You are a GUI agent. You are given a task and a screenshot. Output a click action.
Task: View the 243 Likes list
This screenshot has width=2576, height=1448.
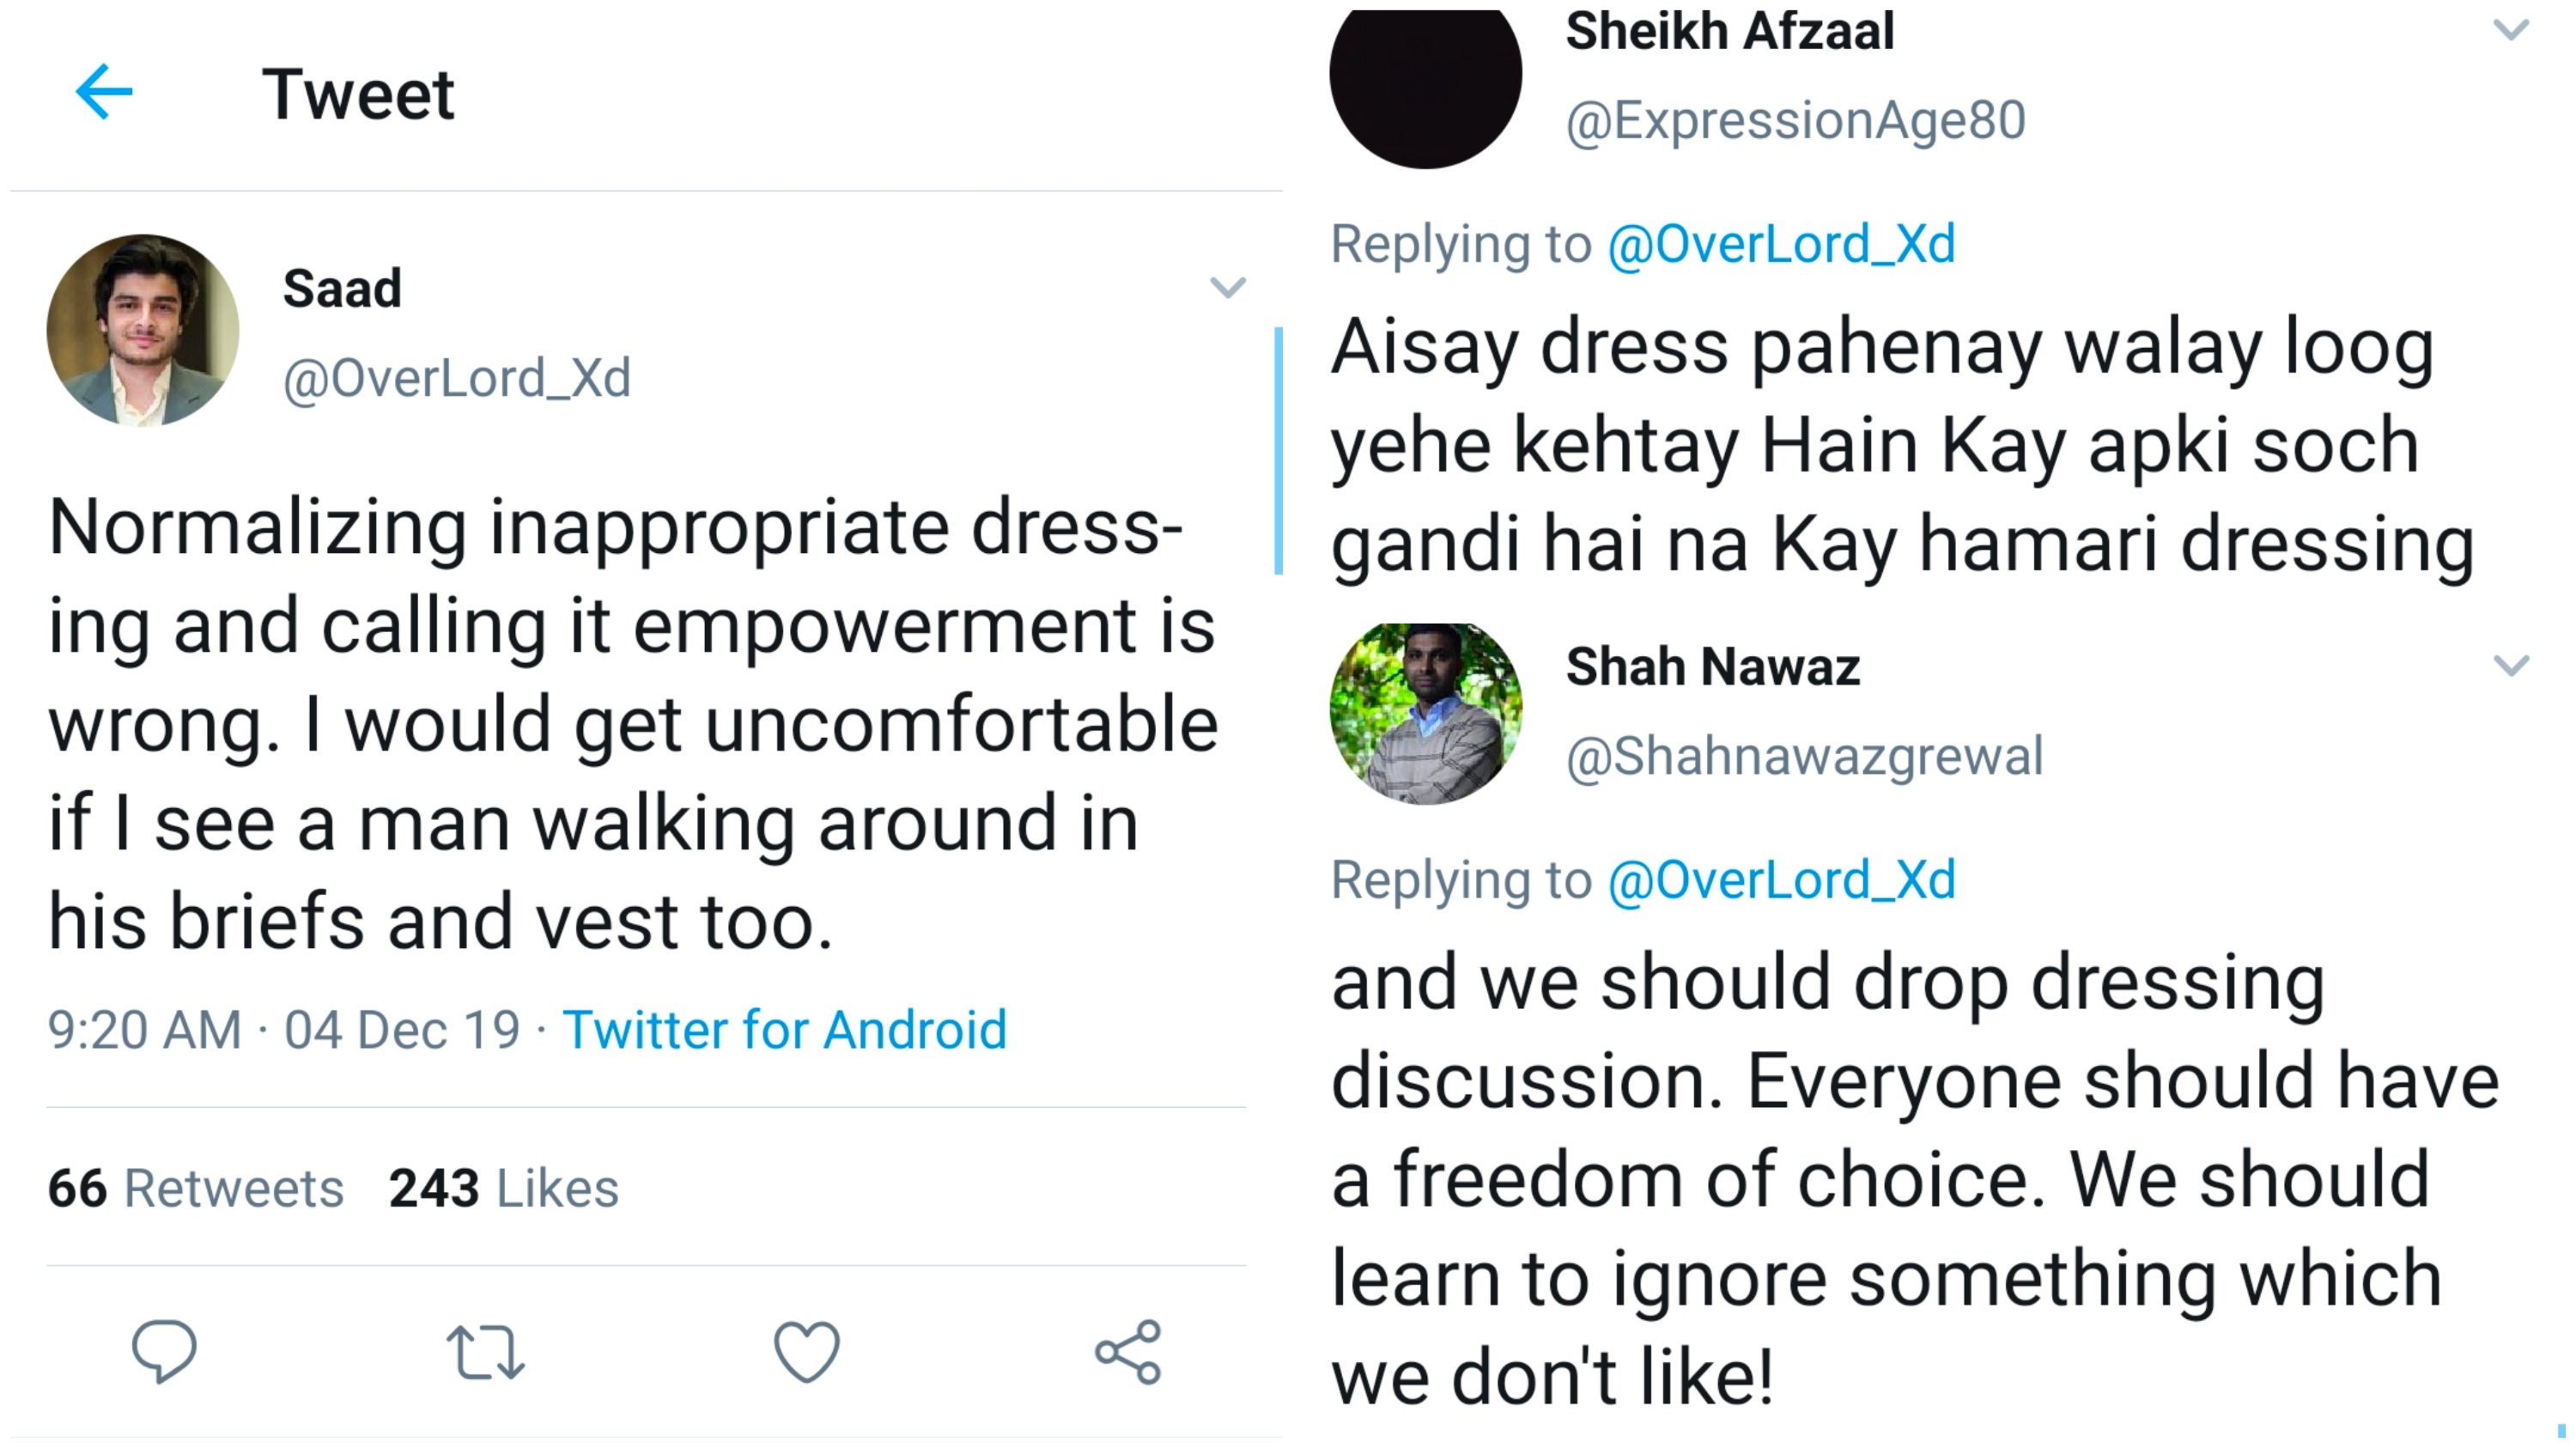point(504,1188)
